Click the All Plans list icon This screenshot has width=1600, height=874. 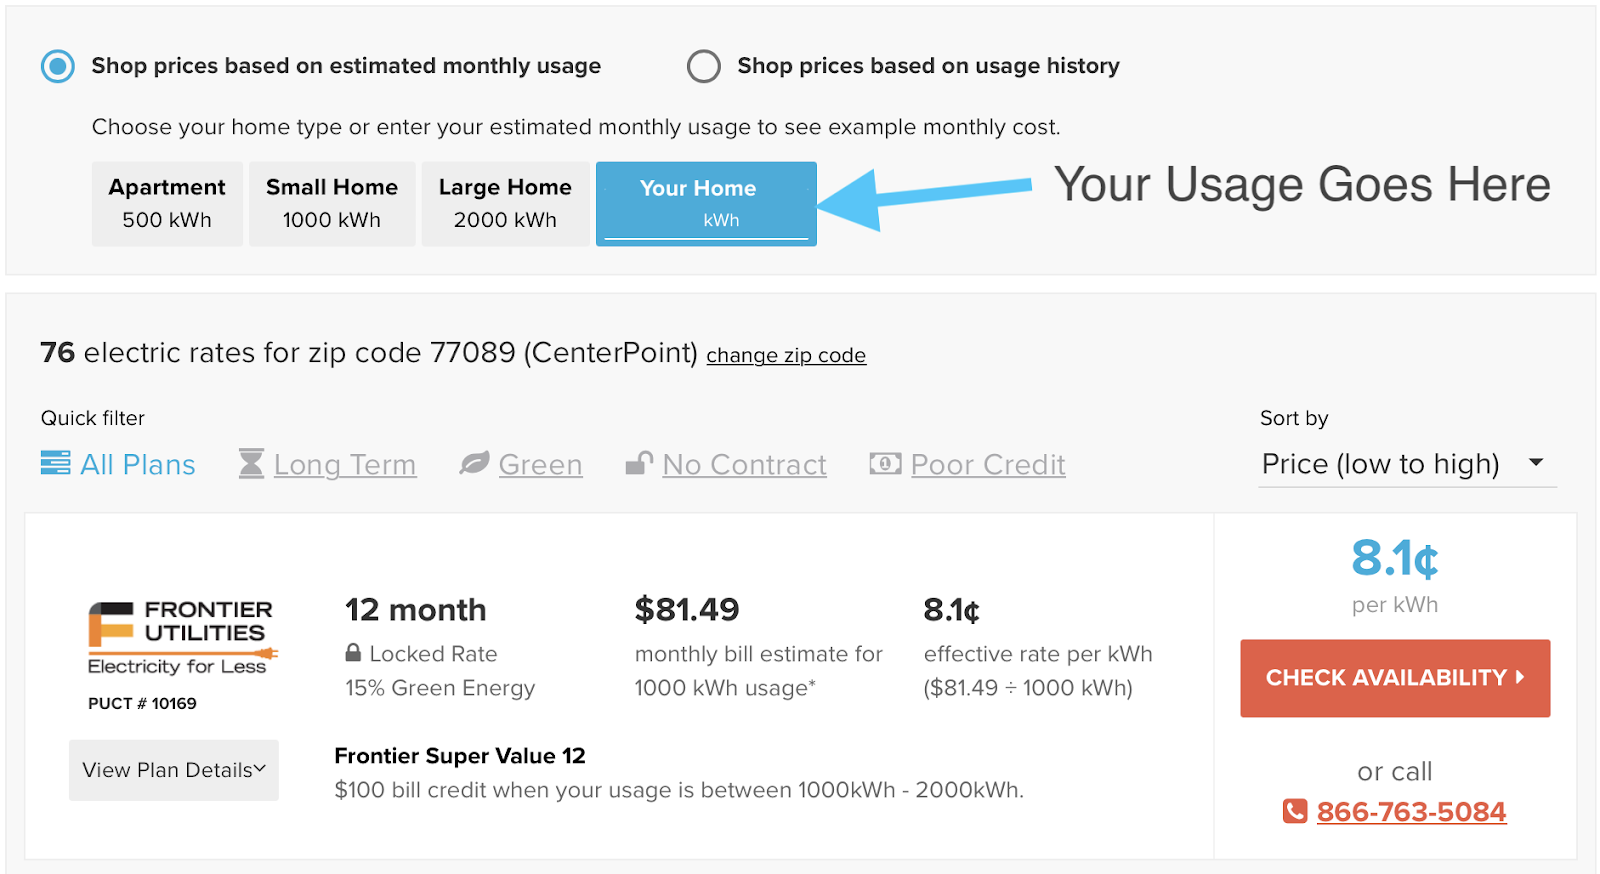click(55, 464)
